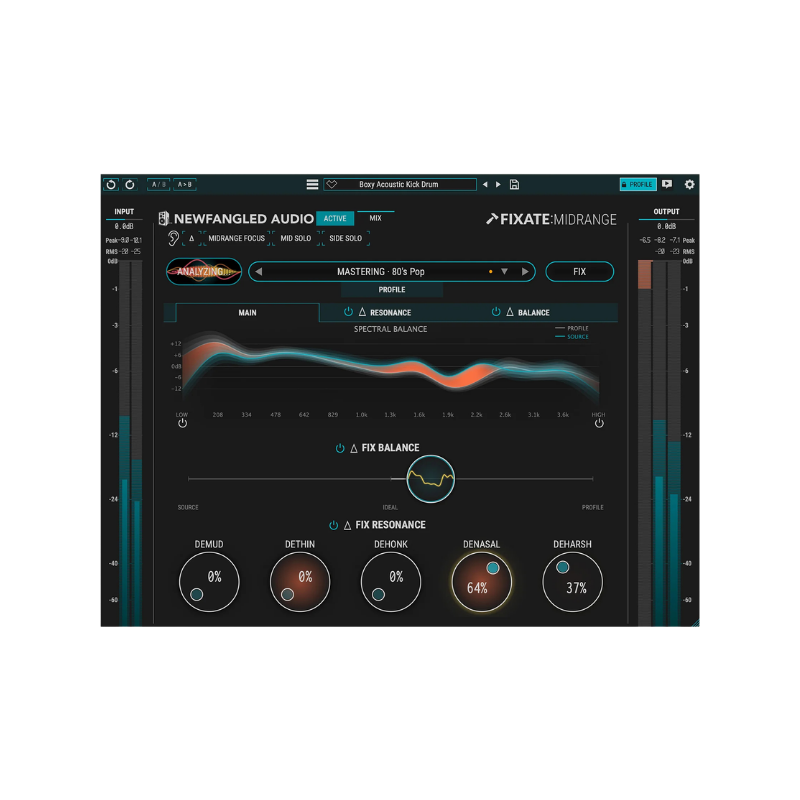Screen dimensions: 800x800
Task: Click the FIX RESONANCE delta icon
Action: click(x=347, y=526)
